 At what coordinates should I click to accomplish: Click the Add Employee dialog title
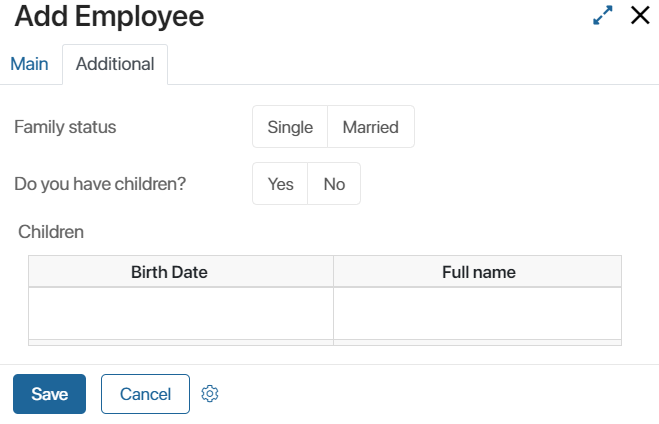109,16
